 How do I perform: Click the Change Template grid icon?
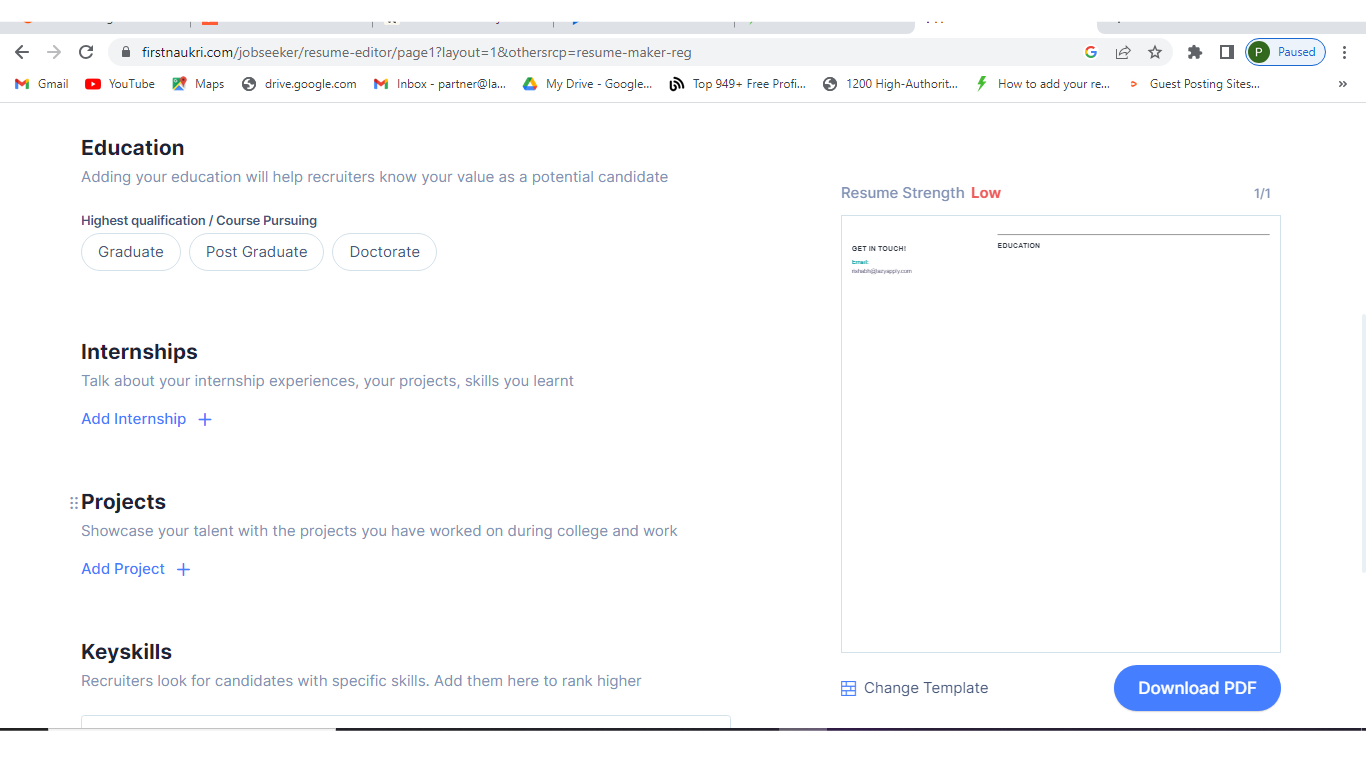pyautogui.click(x=848, y=688)
